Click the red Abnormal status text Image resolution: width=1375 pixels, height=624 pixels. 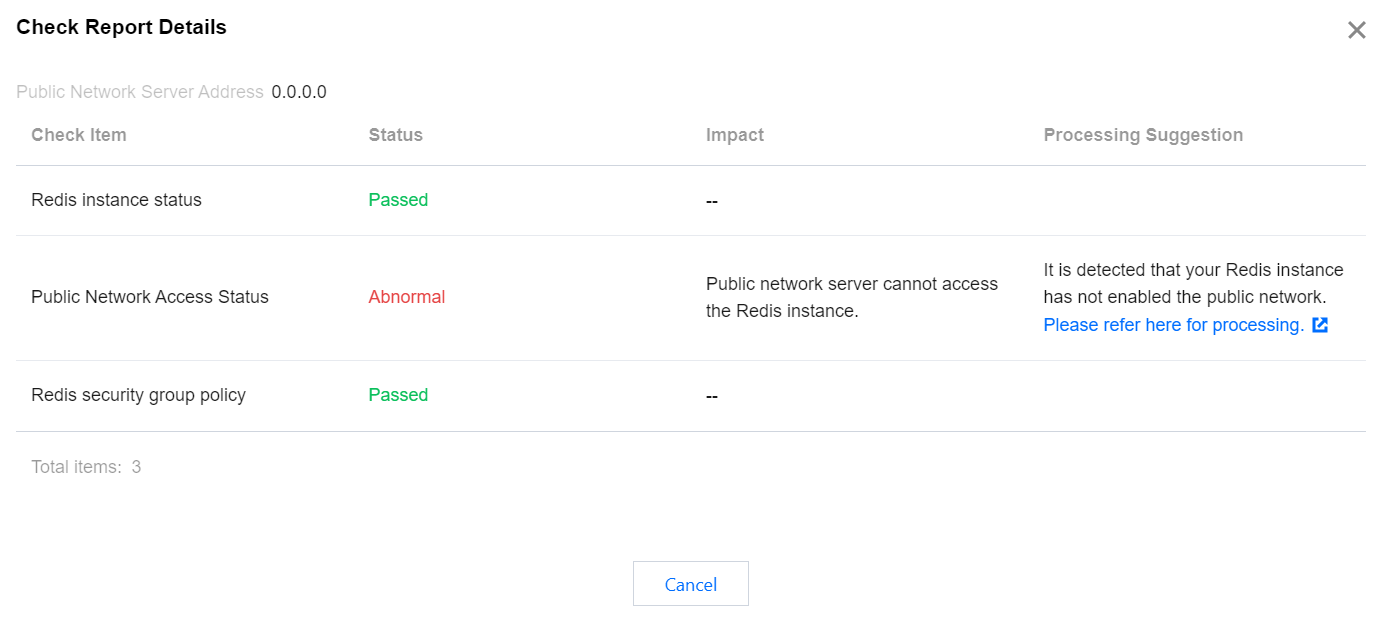tap(407, 297)
